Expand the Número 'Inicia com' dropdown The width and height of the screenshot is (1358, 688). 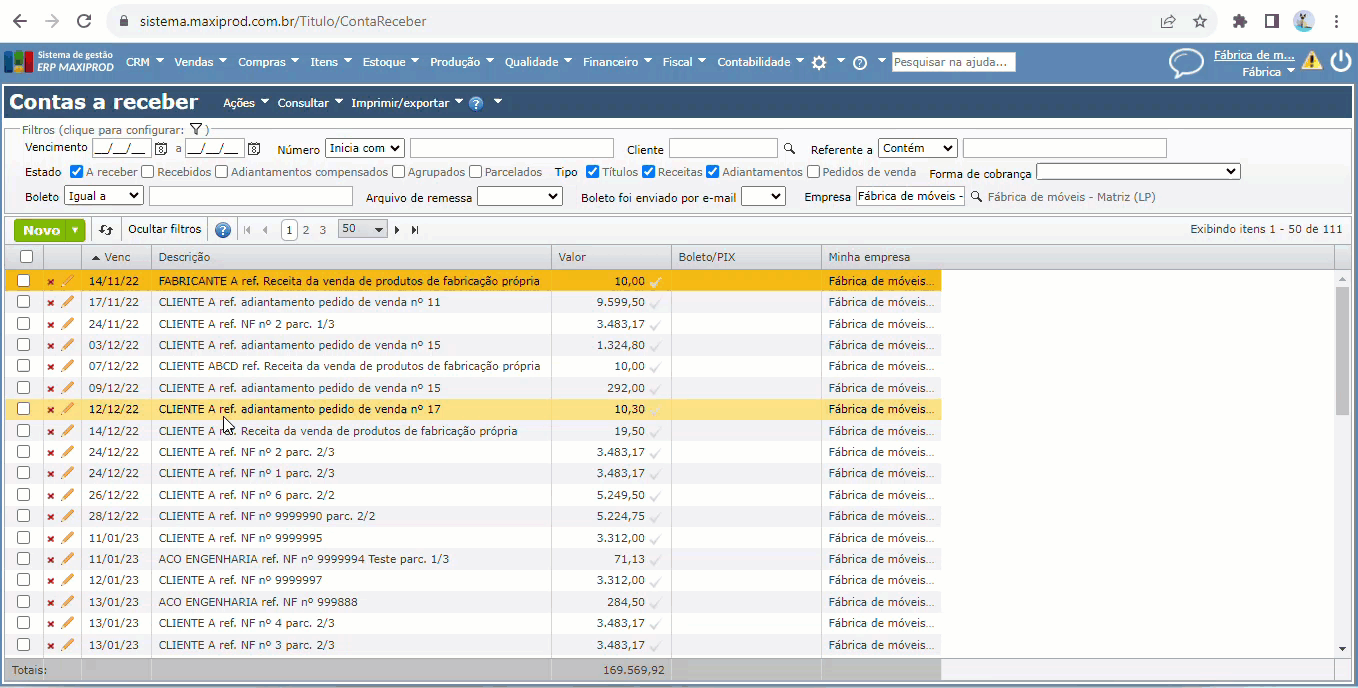pyautogui.click(x=364, y=148)
